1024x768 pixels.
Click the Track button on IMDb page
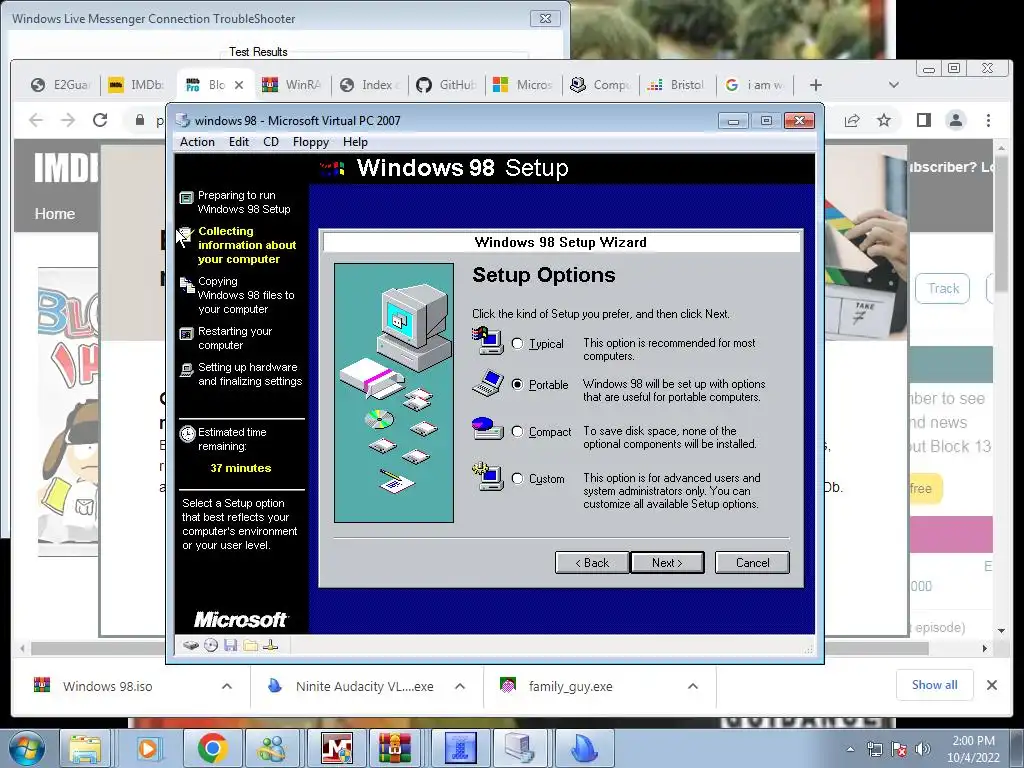point(944,289)
